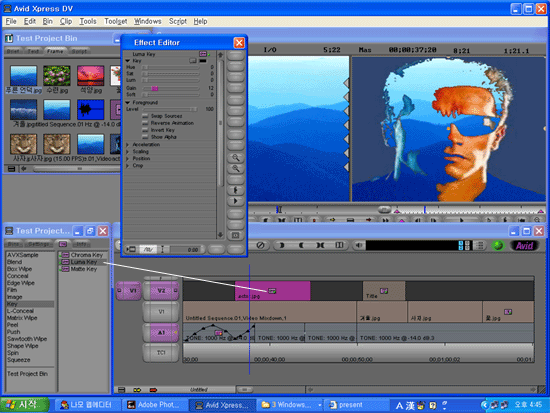Image resolution: width=550 pixels, height=413 pixels.
Task: Click the effect icon on the Title clip
Action: tap(384, 291)
